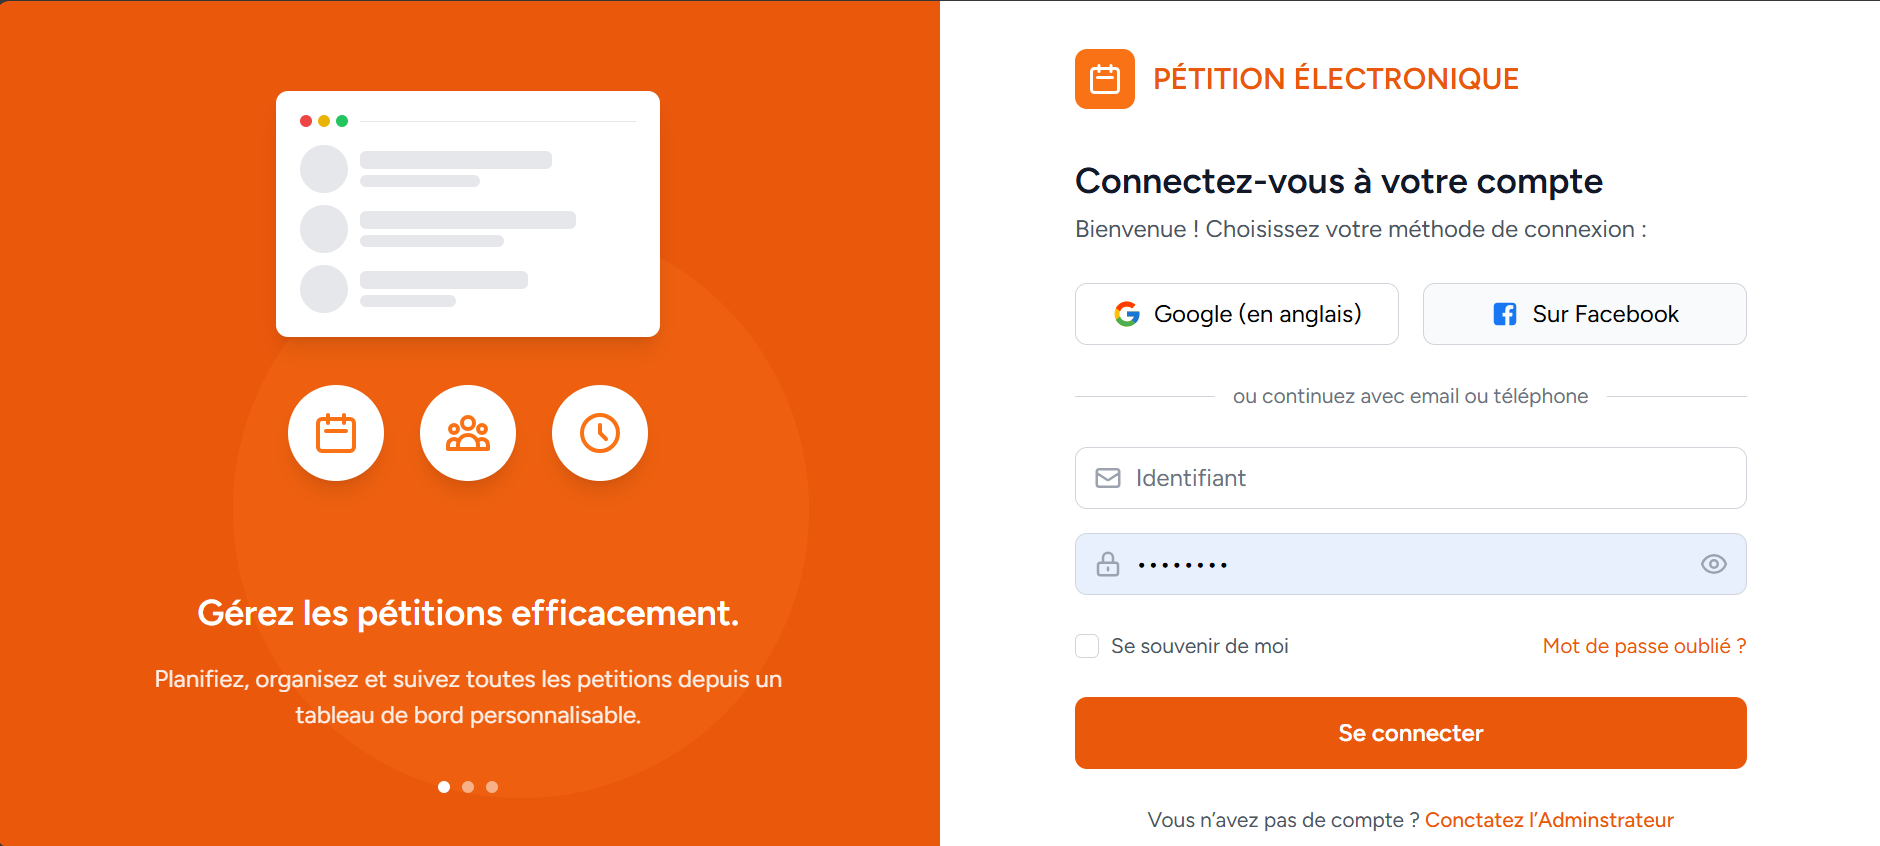1880x846 pixels.
Task: Click the Google (en anglais) sign-in button
Action: pos(1236,314)
